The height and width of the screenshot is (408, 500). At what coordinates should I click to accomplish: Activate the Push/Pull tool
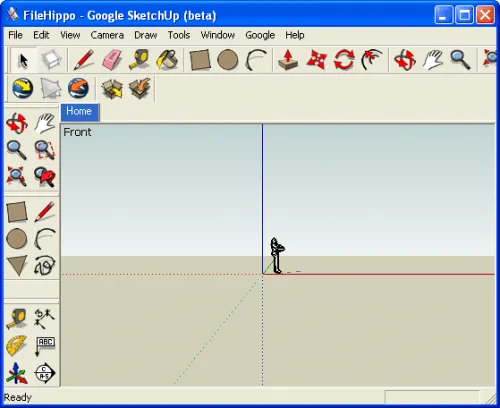[288, 60]
